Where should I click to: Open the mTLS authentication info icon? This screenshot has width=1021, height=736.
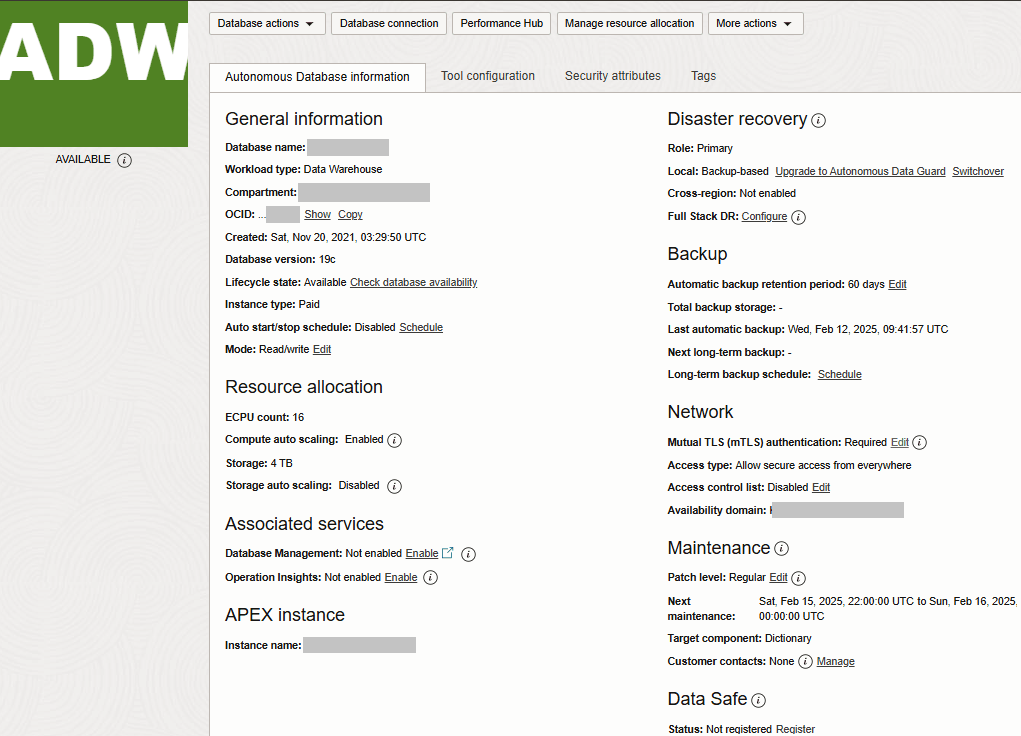919,442
